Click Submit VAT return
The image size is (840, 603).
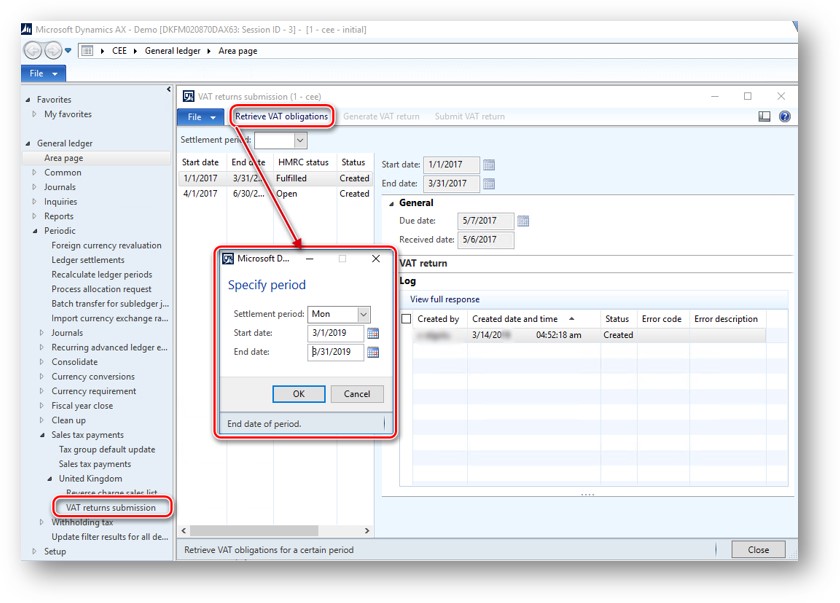click(470, 116)
